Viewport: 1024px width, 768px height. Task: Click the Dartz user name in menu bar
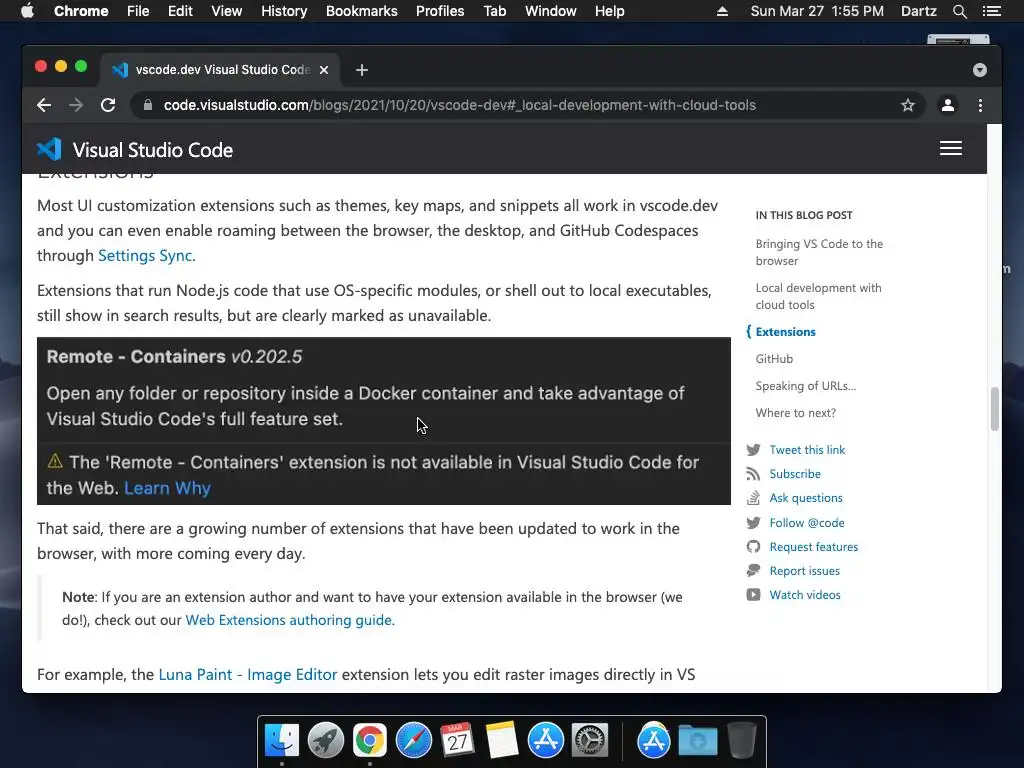point(918,11)
